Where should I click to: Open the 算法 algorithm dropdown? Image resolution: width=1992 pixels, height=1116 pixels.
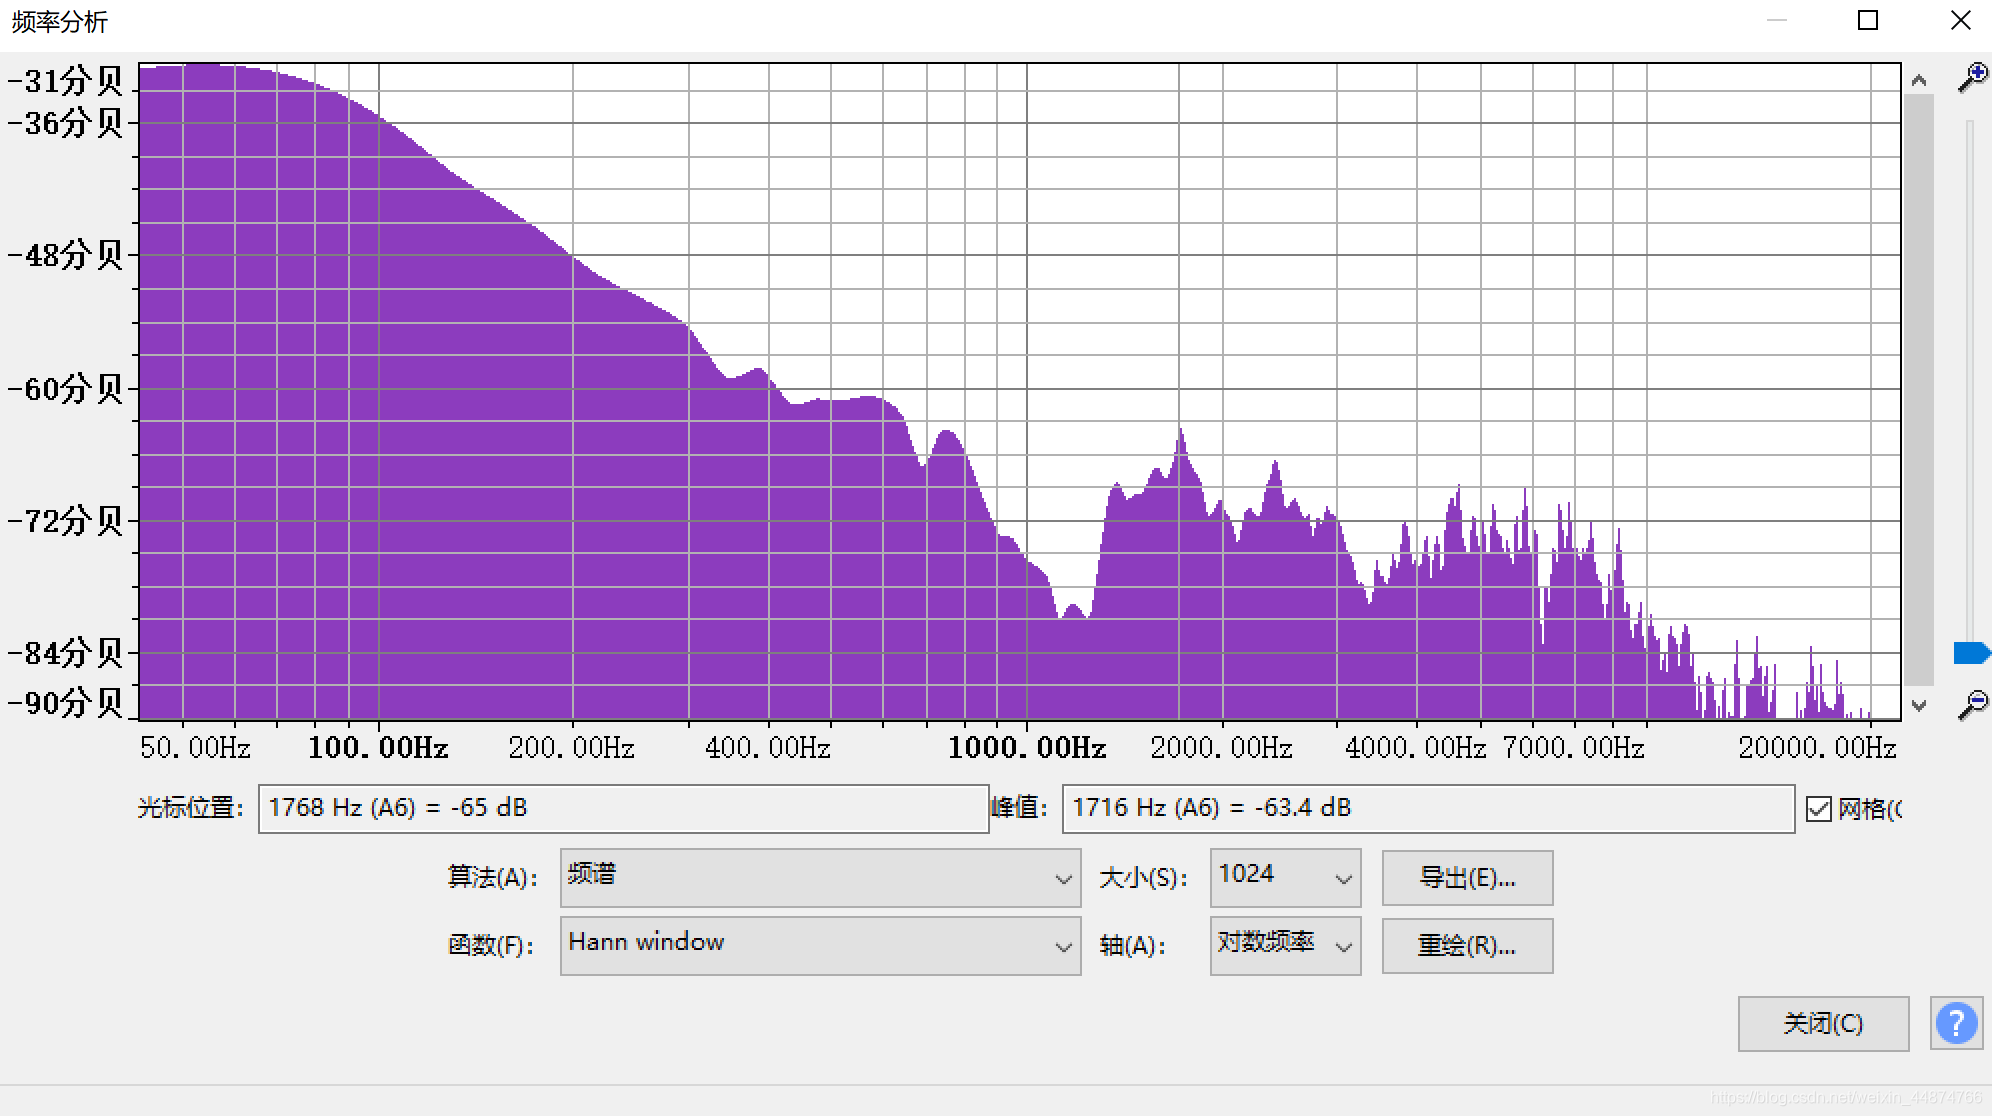820,878
